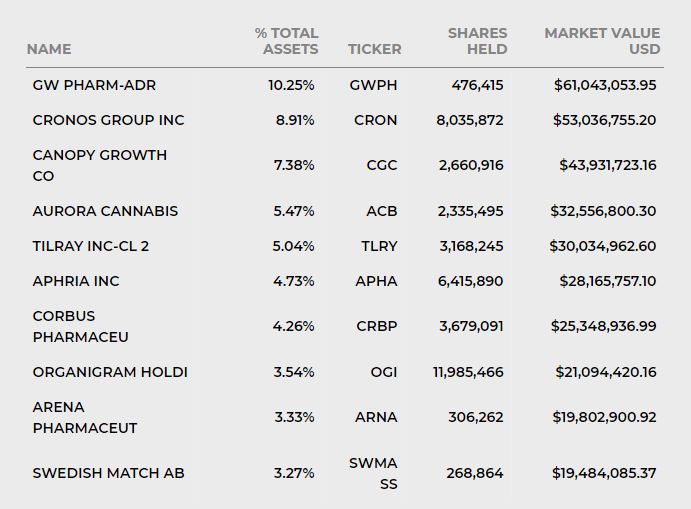Click the GWPH ticker symbol
Screen dimensions: 691x509
pos(373,85)
